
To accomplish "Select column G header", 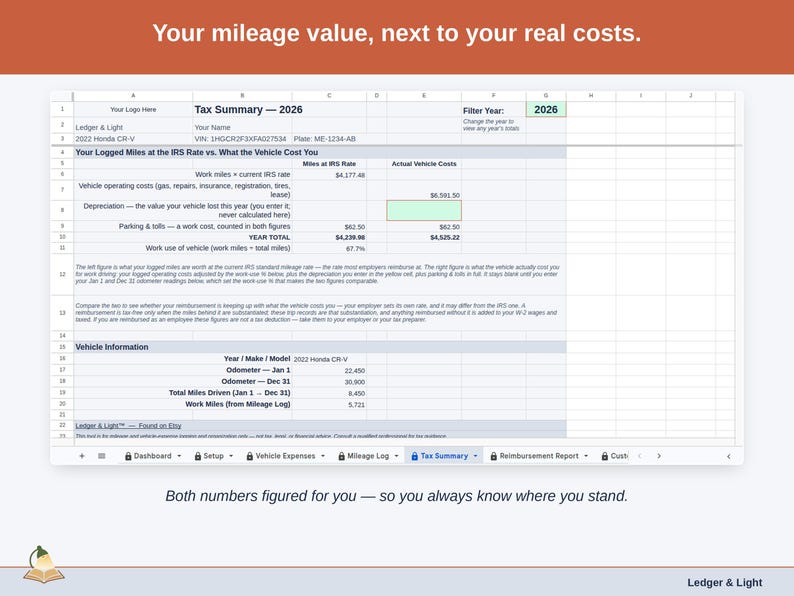I will tap(546, 96).
